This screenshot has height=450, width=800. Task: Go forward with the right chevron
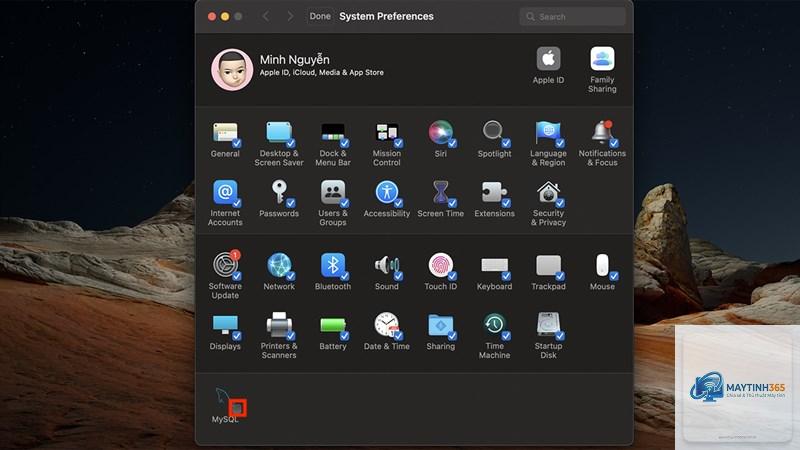tap(290, 16)
